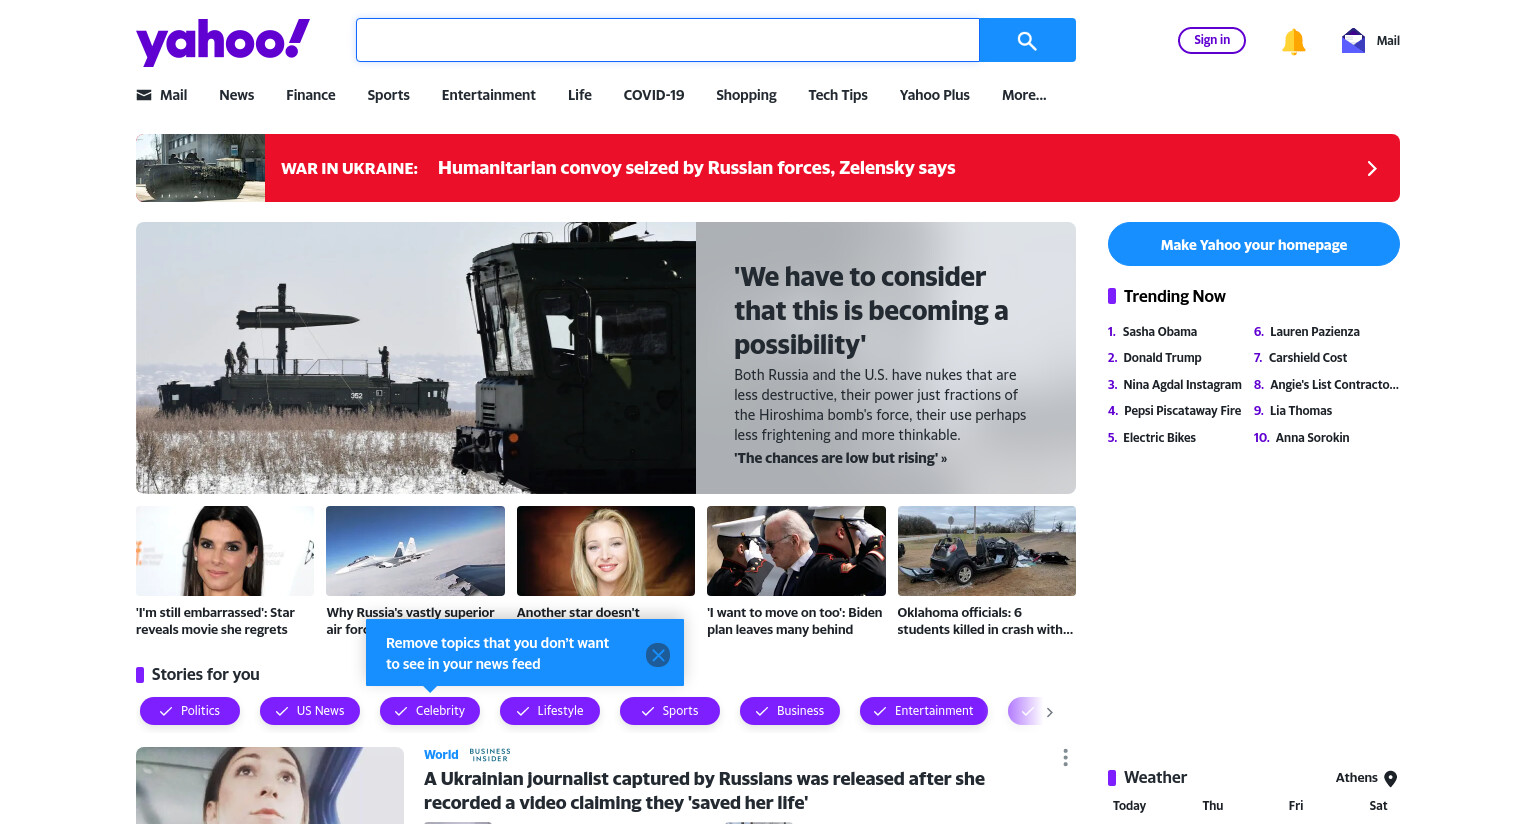Open trending topic Lia Thomas

pos(1301,411)
